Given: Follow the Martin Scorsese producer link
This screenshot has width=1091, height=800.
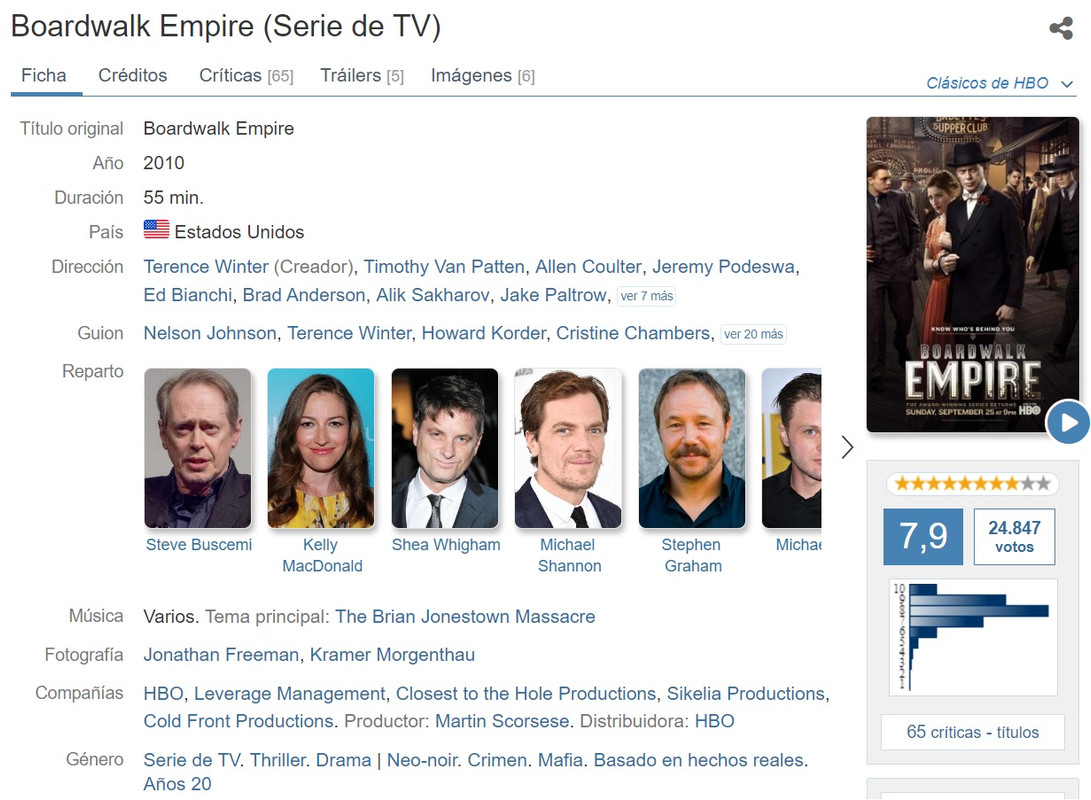Looking at the screenshot, I should point(502,721).
